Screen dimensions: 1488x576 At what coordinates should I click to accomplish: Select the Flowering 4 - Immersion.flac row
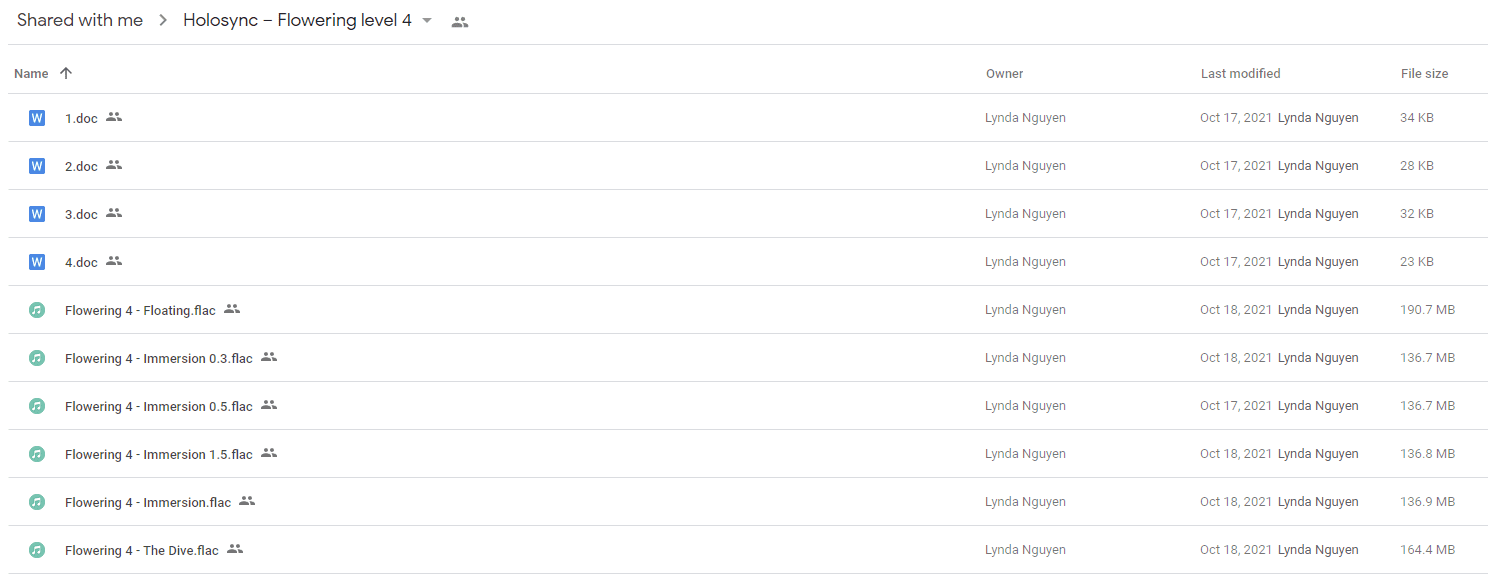pos(748,502)
